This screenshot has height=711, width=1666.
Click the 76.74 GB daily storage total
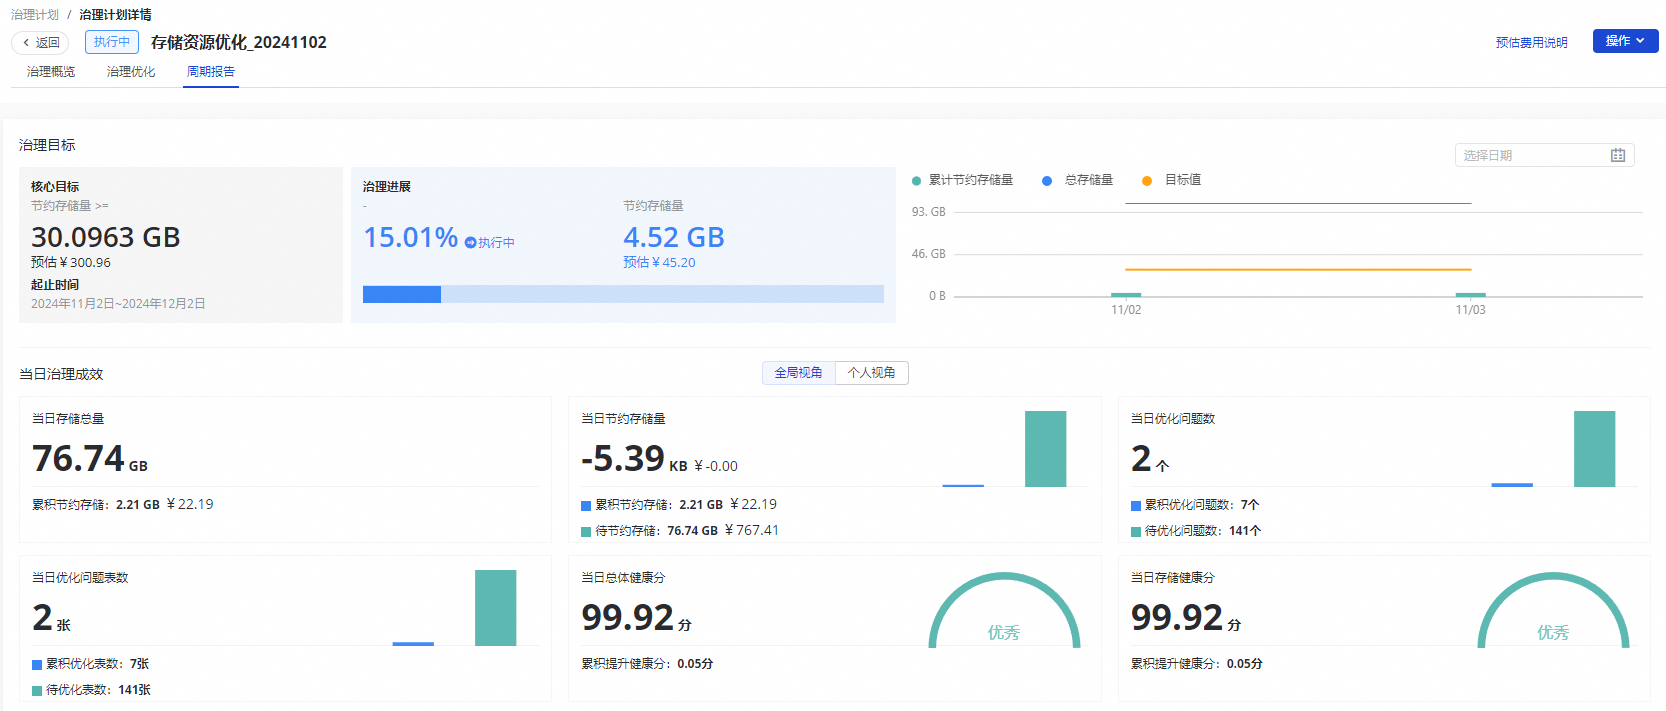90,458
